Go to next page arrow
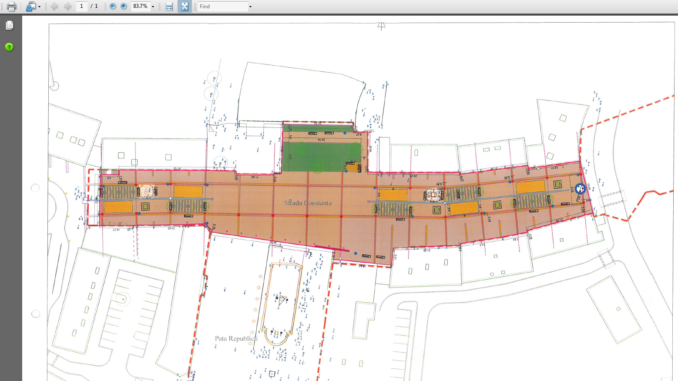This screenshot has height=381, width=678. 68,6
